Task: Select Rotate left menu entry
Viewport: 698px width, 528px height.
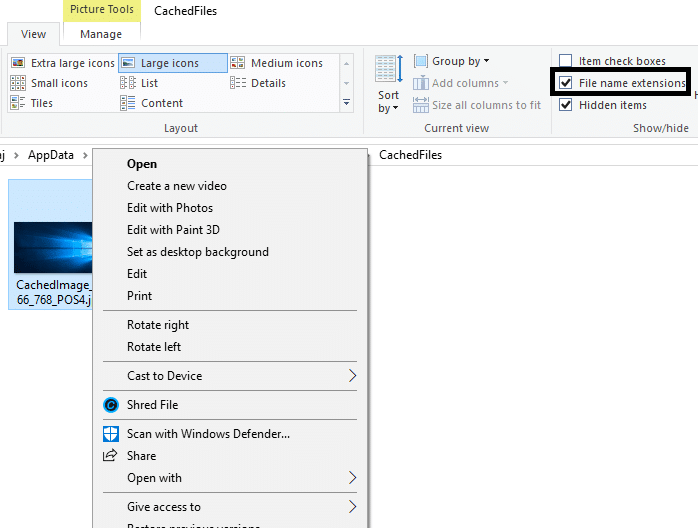Action: pos(230,347)
